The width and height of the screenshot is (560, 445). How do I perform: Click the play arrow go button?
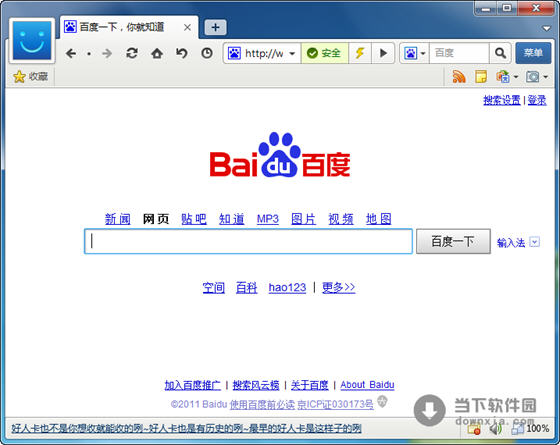[x=383, y=53]
